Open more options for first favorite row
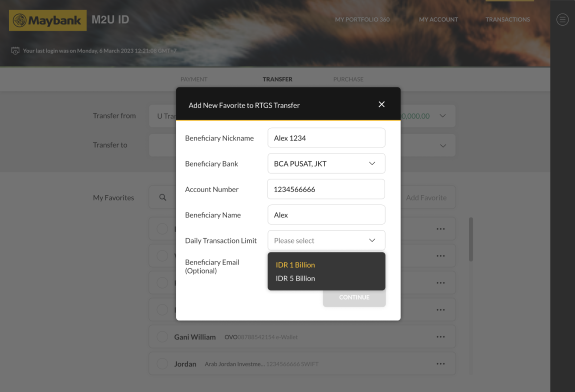Screen dimensions: 575x392 (440, 229)
